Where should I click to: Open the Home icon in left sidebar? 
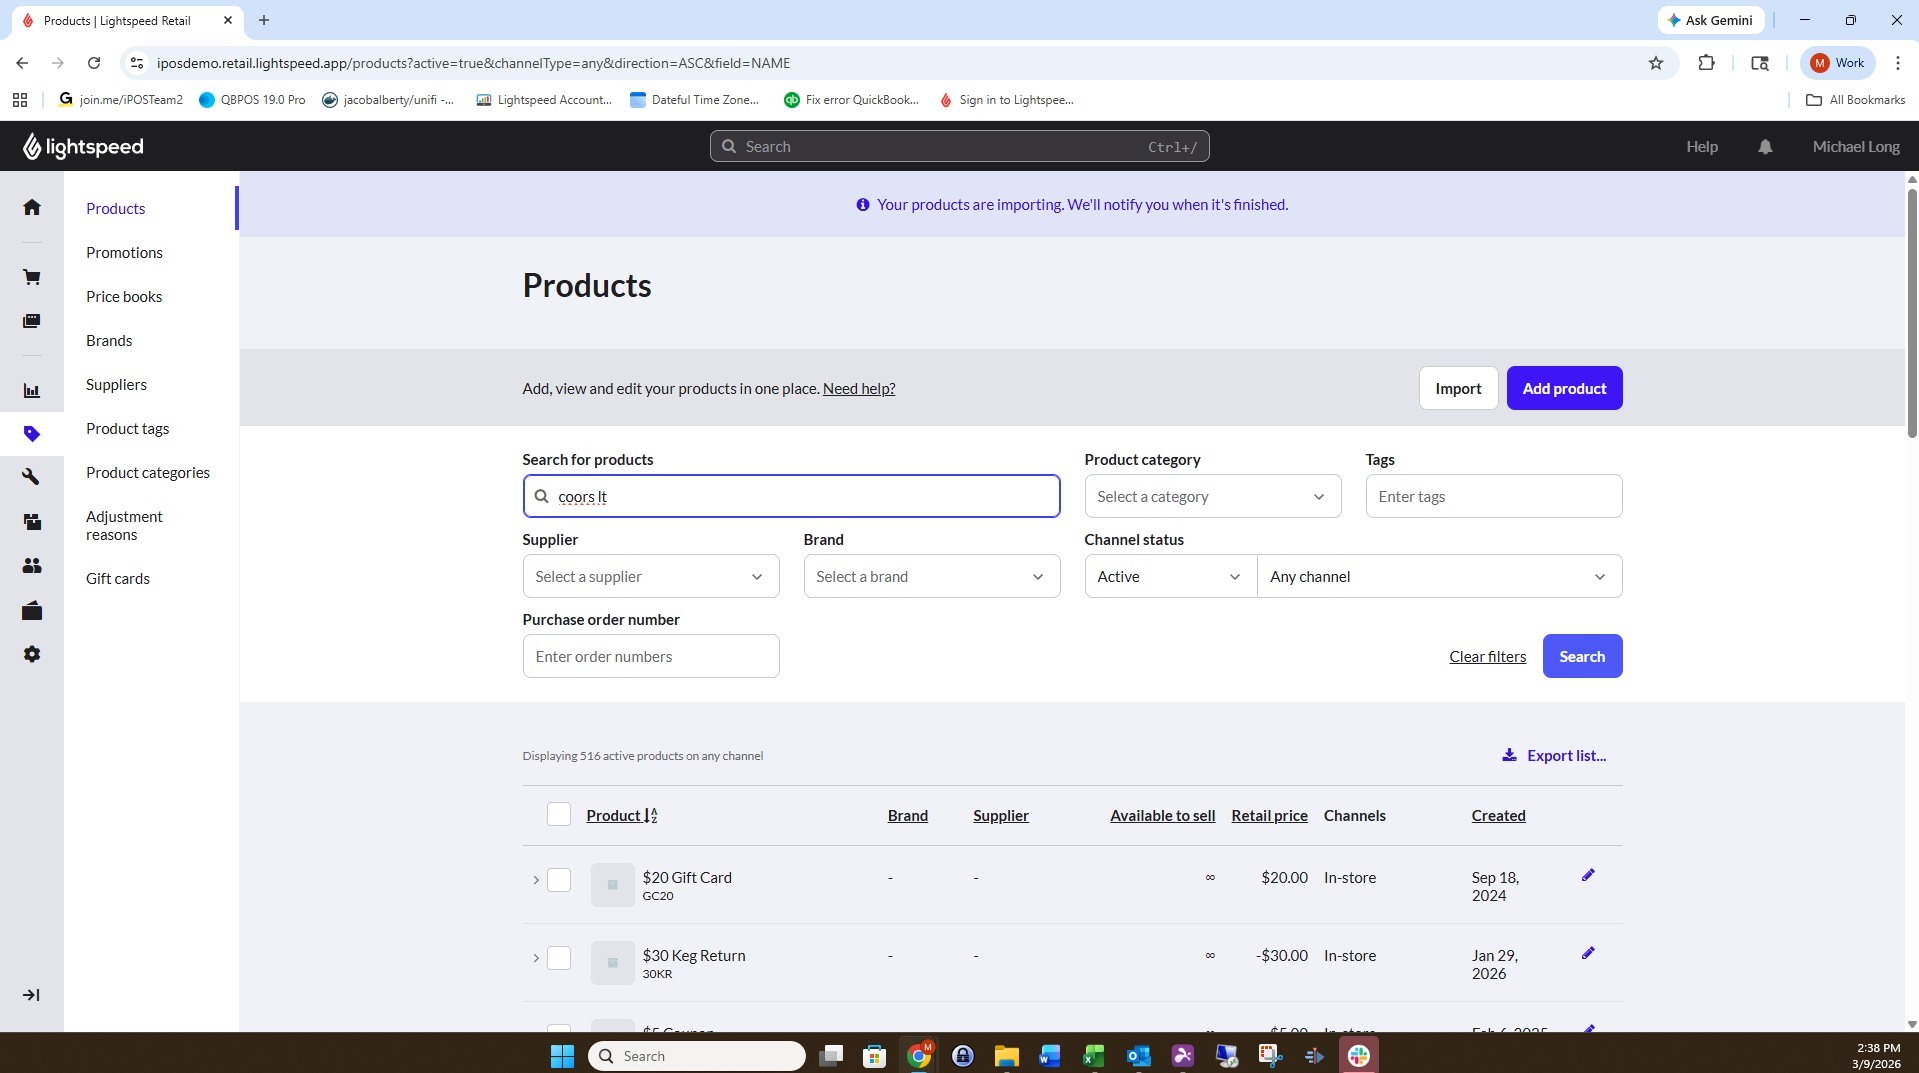(32, 207)
